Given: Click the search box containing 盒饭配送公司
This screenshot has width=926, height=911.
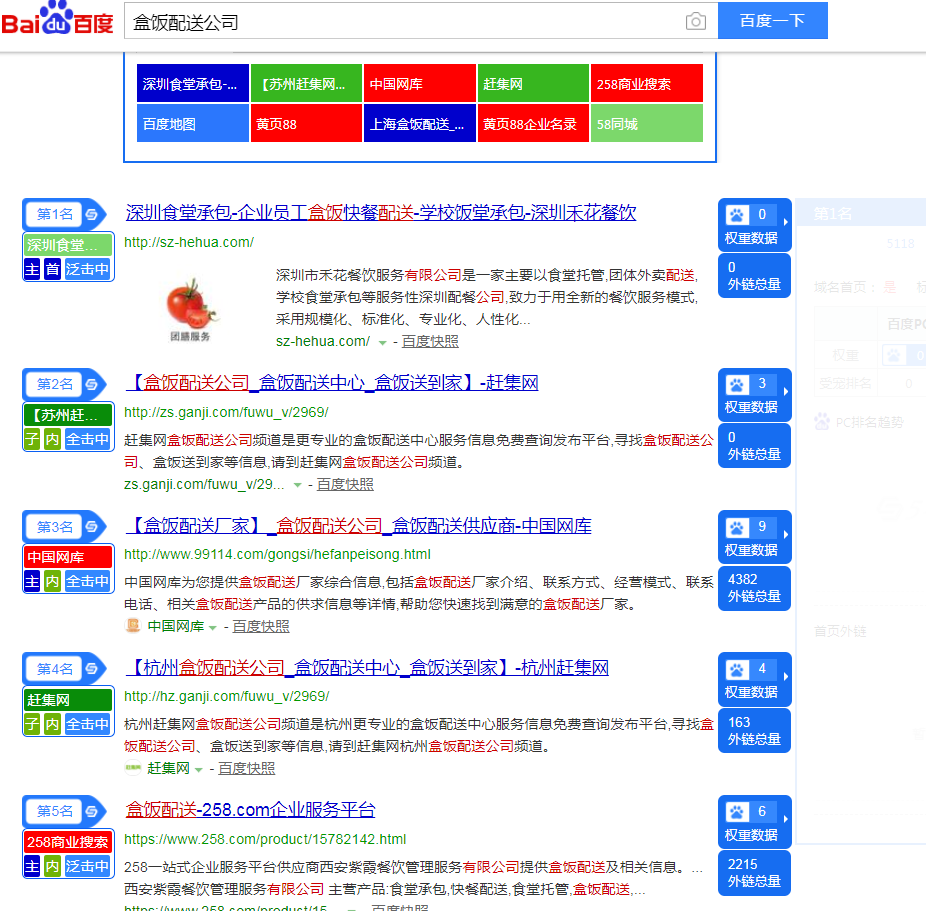Looking at the screenshot, I should (421, 21).
